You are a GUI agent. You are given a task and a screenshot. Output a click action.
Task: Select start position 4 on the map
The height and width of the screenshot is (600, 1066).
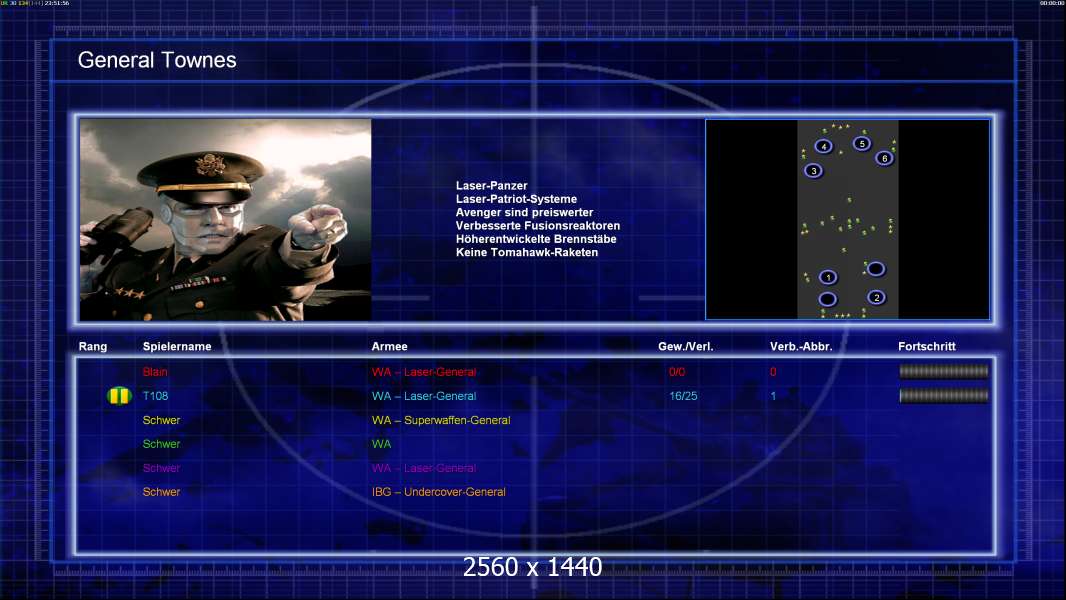pos(823,146)
